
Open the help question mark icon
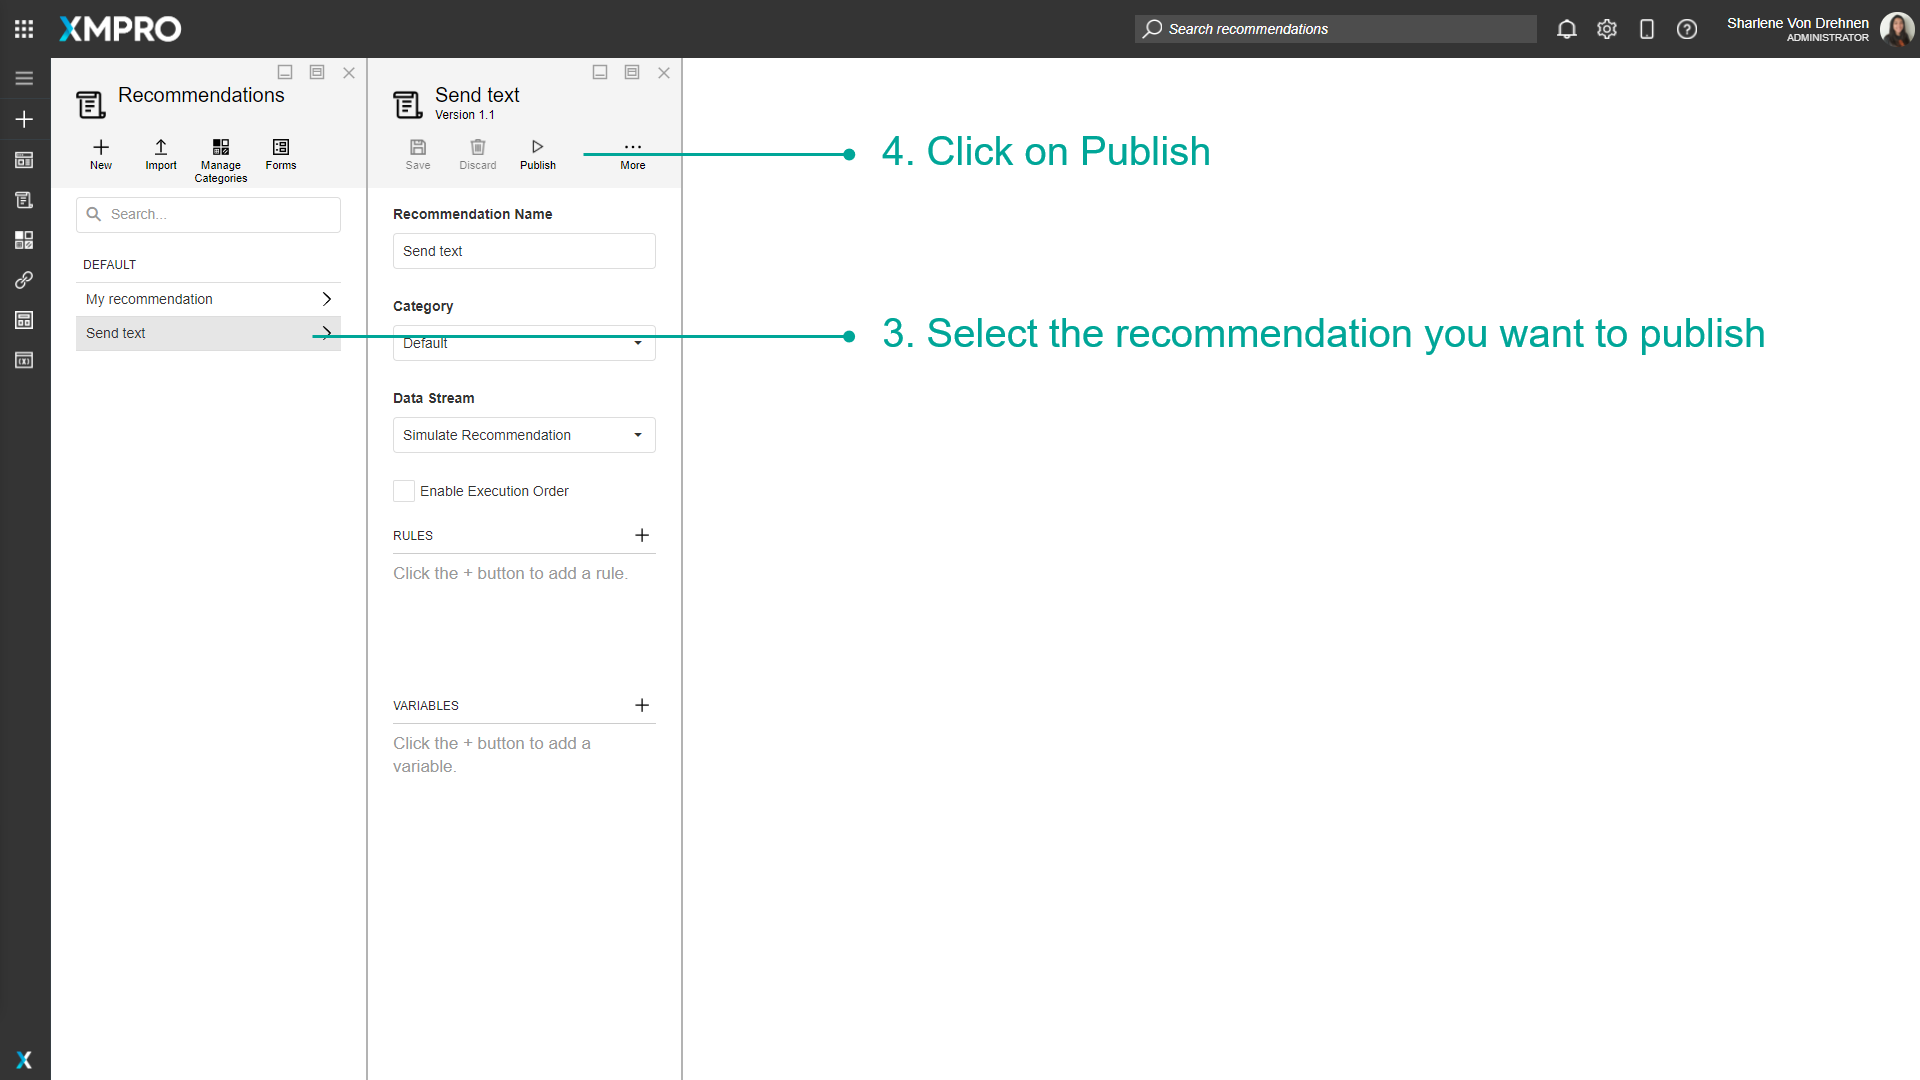[1687, 29]
